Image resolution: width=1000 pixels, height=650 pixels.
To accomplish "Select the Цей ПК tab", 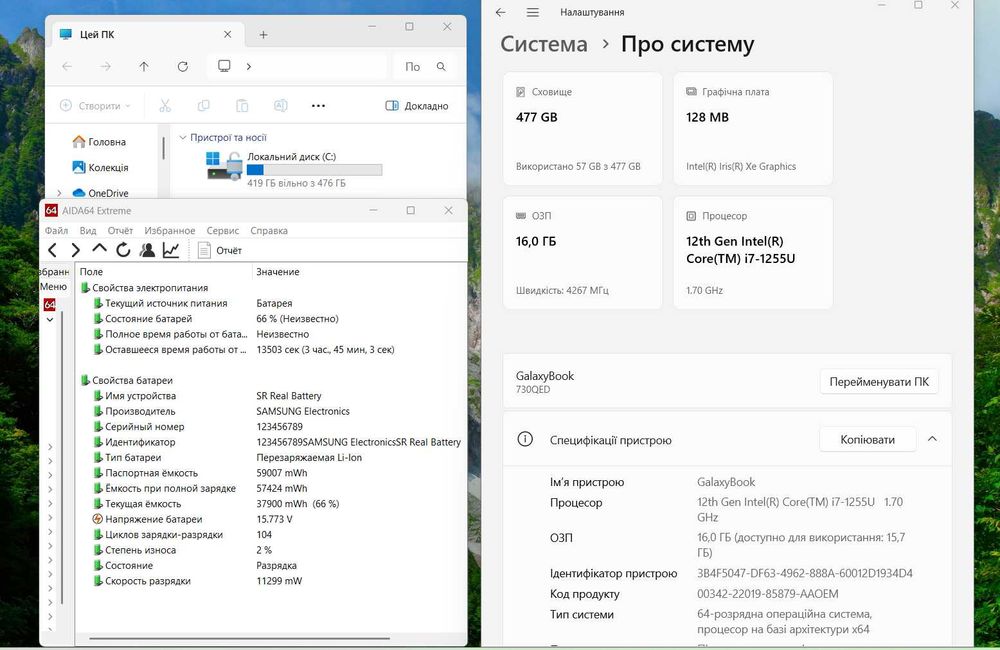I will tap(147, 34).
